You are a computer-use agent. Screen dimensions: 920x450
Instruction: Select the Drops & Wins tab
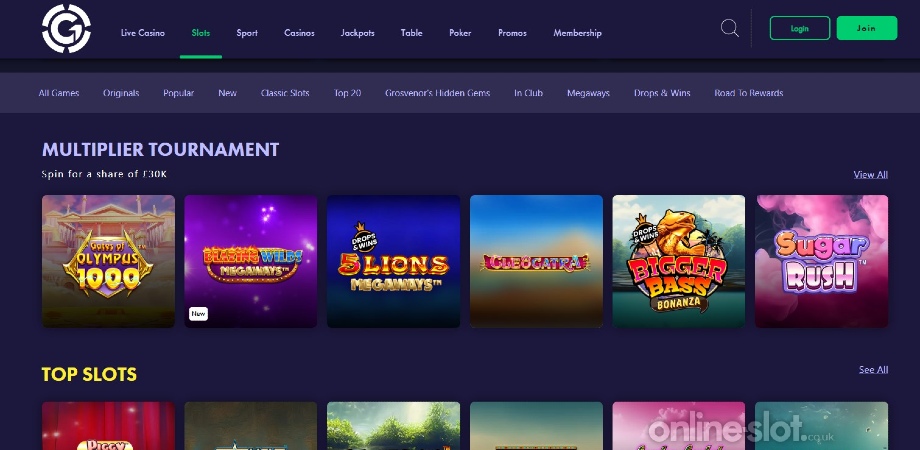click(662, 93)
